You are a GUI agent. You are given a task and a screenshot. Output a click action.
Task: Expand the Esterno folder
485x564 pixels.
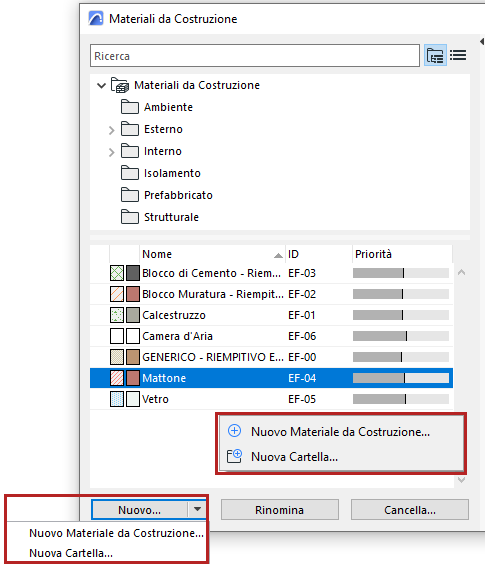coord(111,130)
